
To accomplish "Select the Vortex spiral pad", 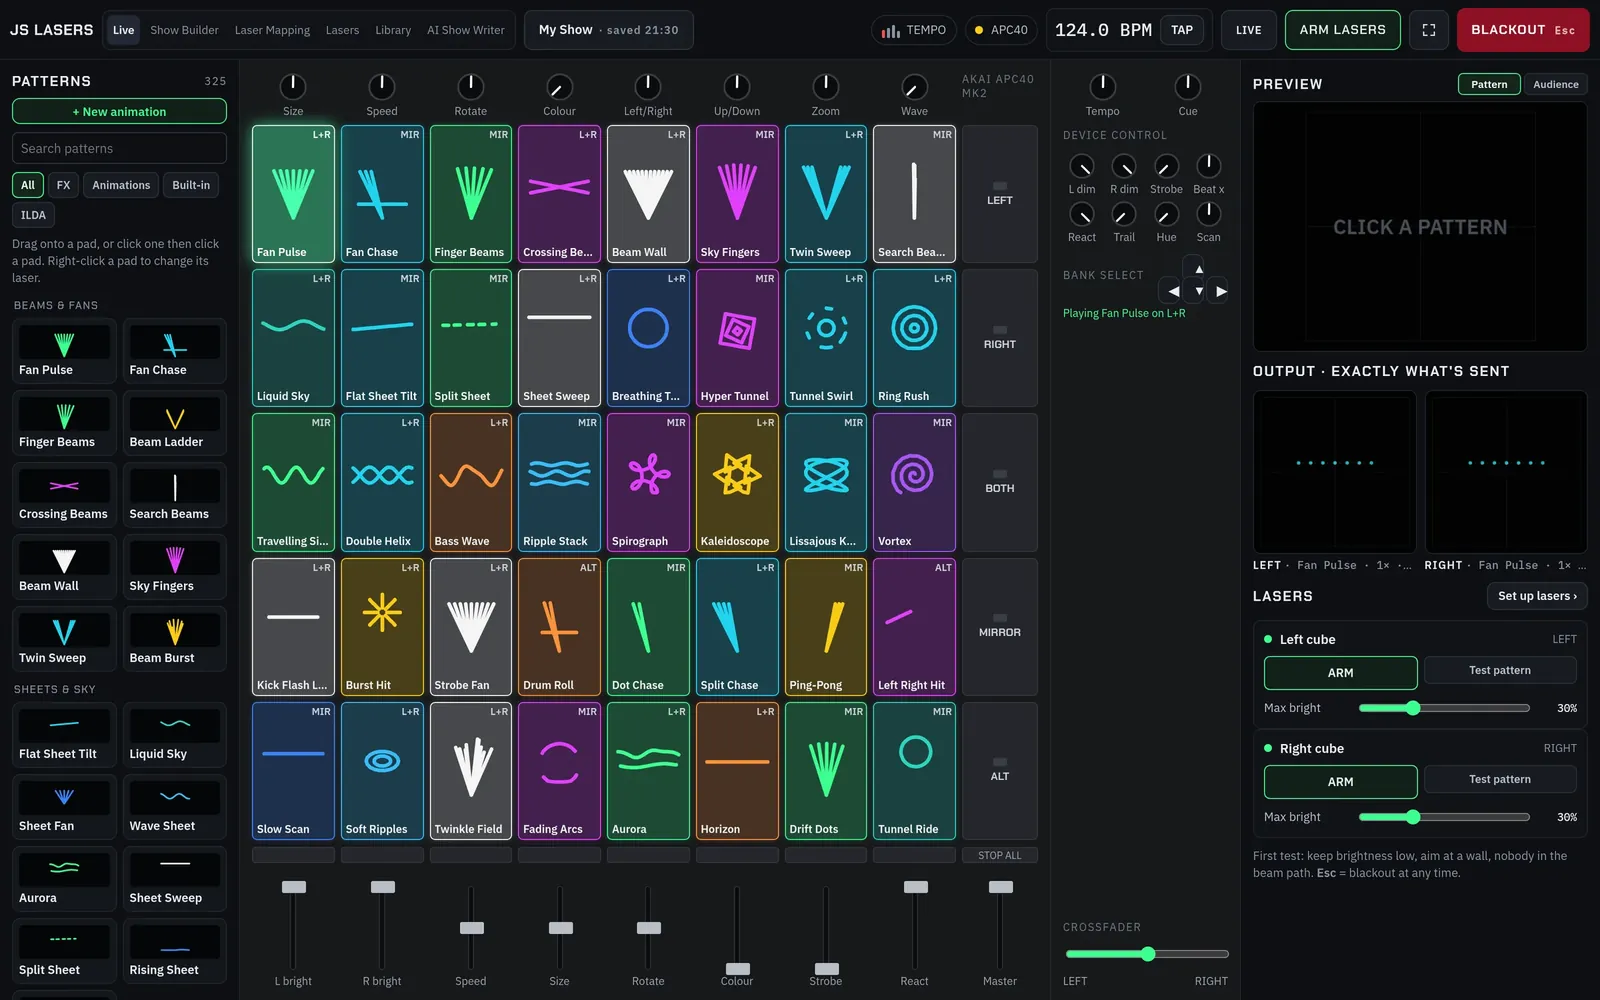I will [914, 482].
